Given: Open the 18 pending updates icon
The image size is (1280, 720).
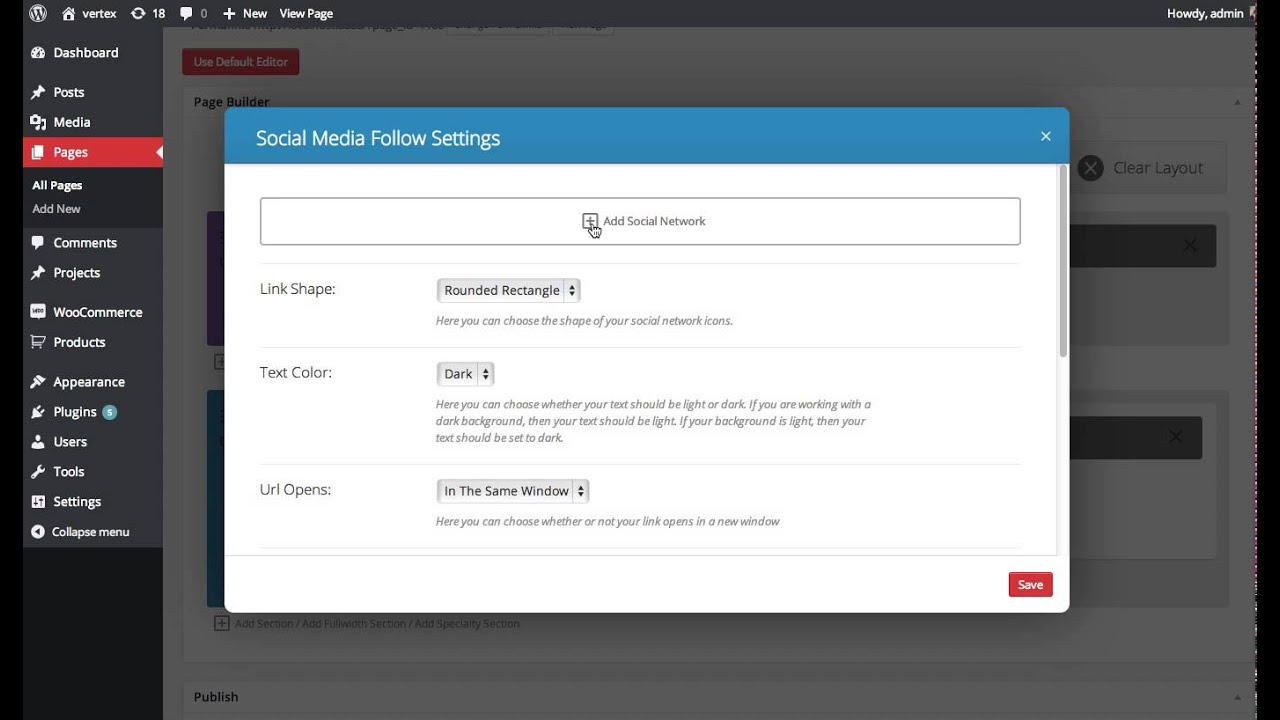Looking at the screenshot, I should (148, 13).
